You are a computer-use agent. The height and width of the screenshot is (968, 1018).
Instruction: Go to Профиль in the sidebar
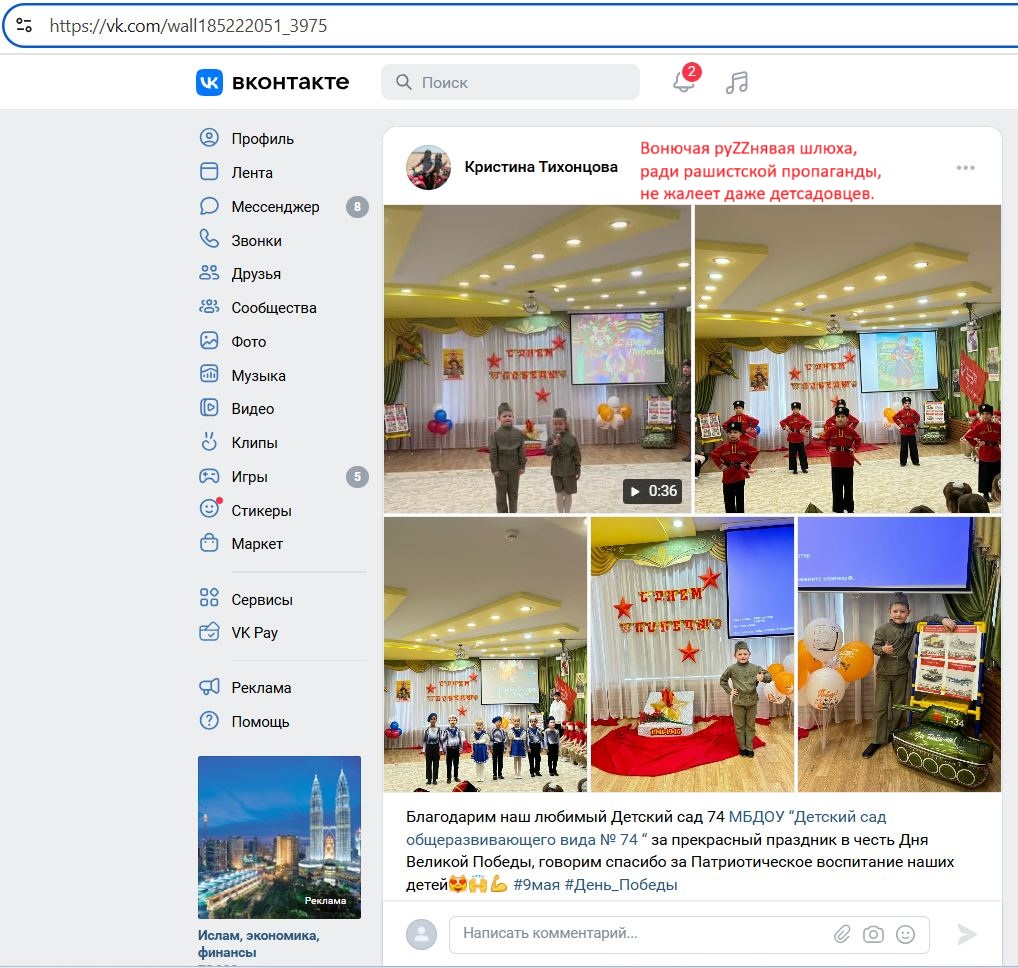click(x=262, y=139)
